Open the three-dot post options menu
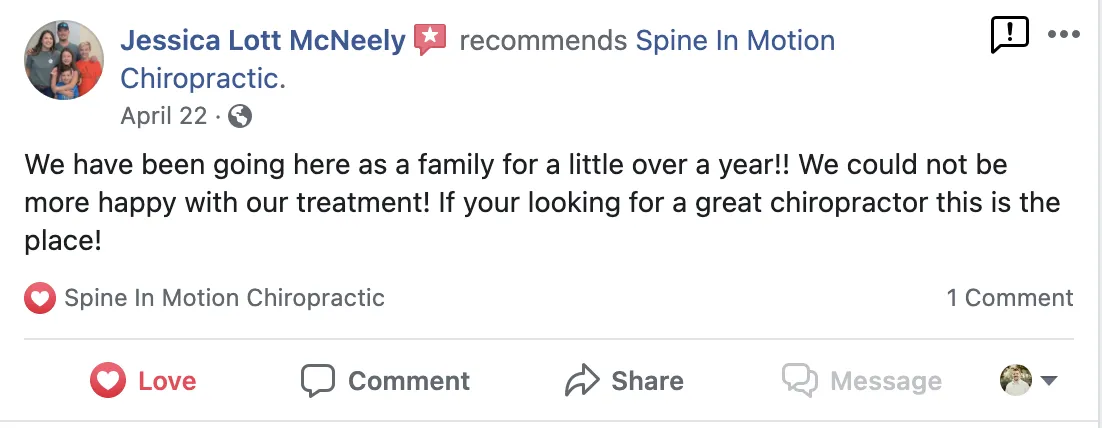 1063,34
